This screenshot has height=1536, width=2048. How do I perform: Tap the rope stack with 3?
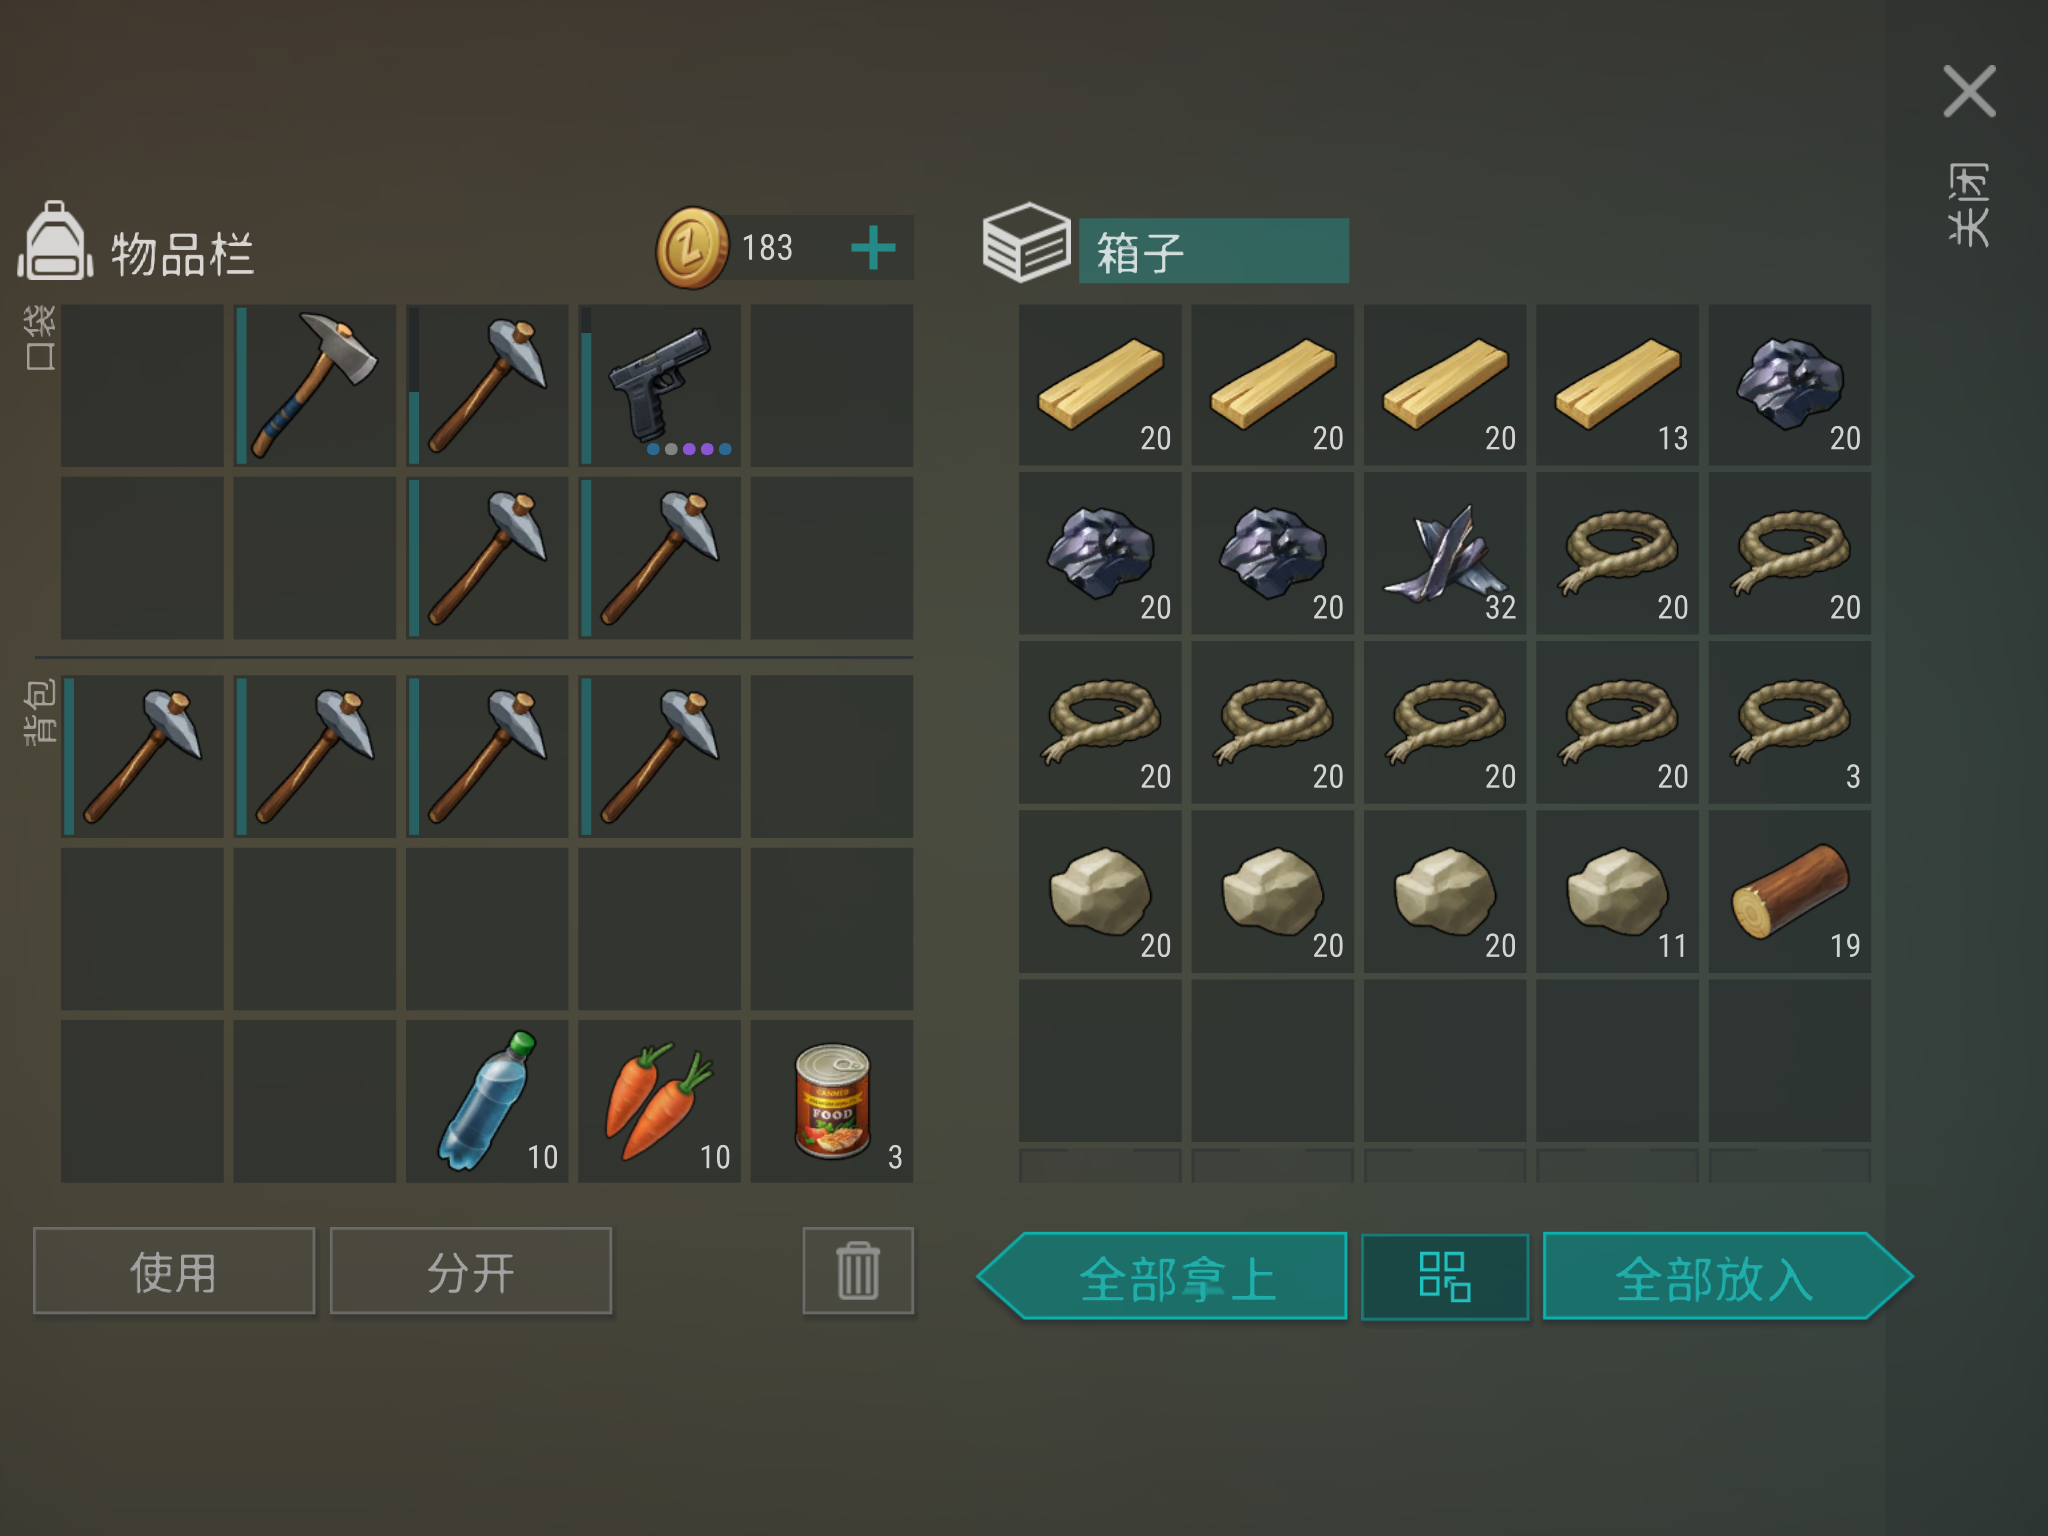pyautogui.click(x=1790, y=722)
